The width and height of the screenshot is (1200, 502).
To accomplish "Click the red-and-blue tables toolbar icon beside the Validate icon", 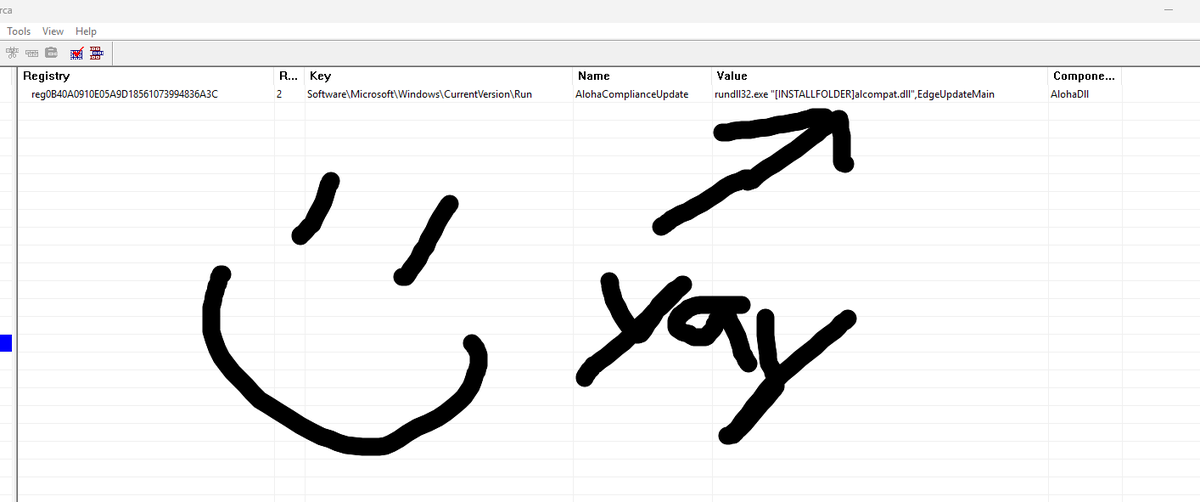I will 96,52.
